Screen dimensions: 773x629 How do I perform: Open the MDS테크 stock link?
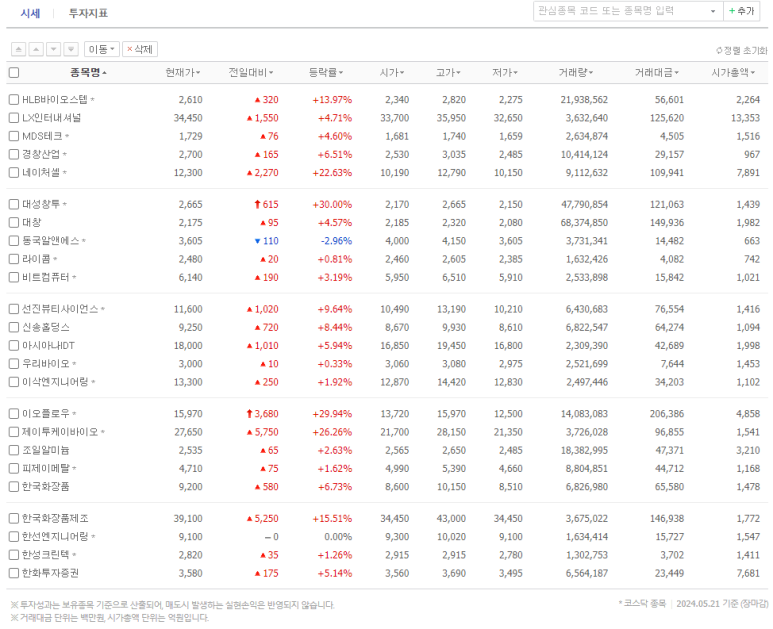[42, 136]
